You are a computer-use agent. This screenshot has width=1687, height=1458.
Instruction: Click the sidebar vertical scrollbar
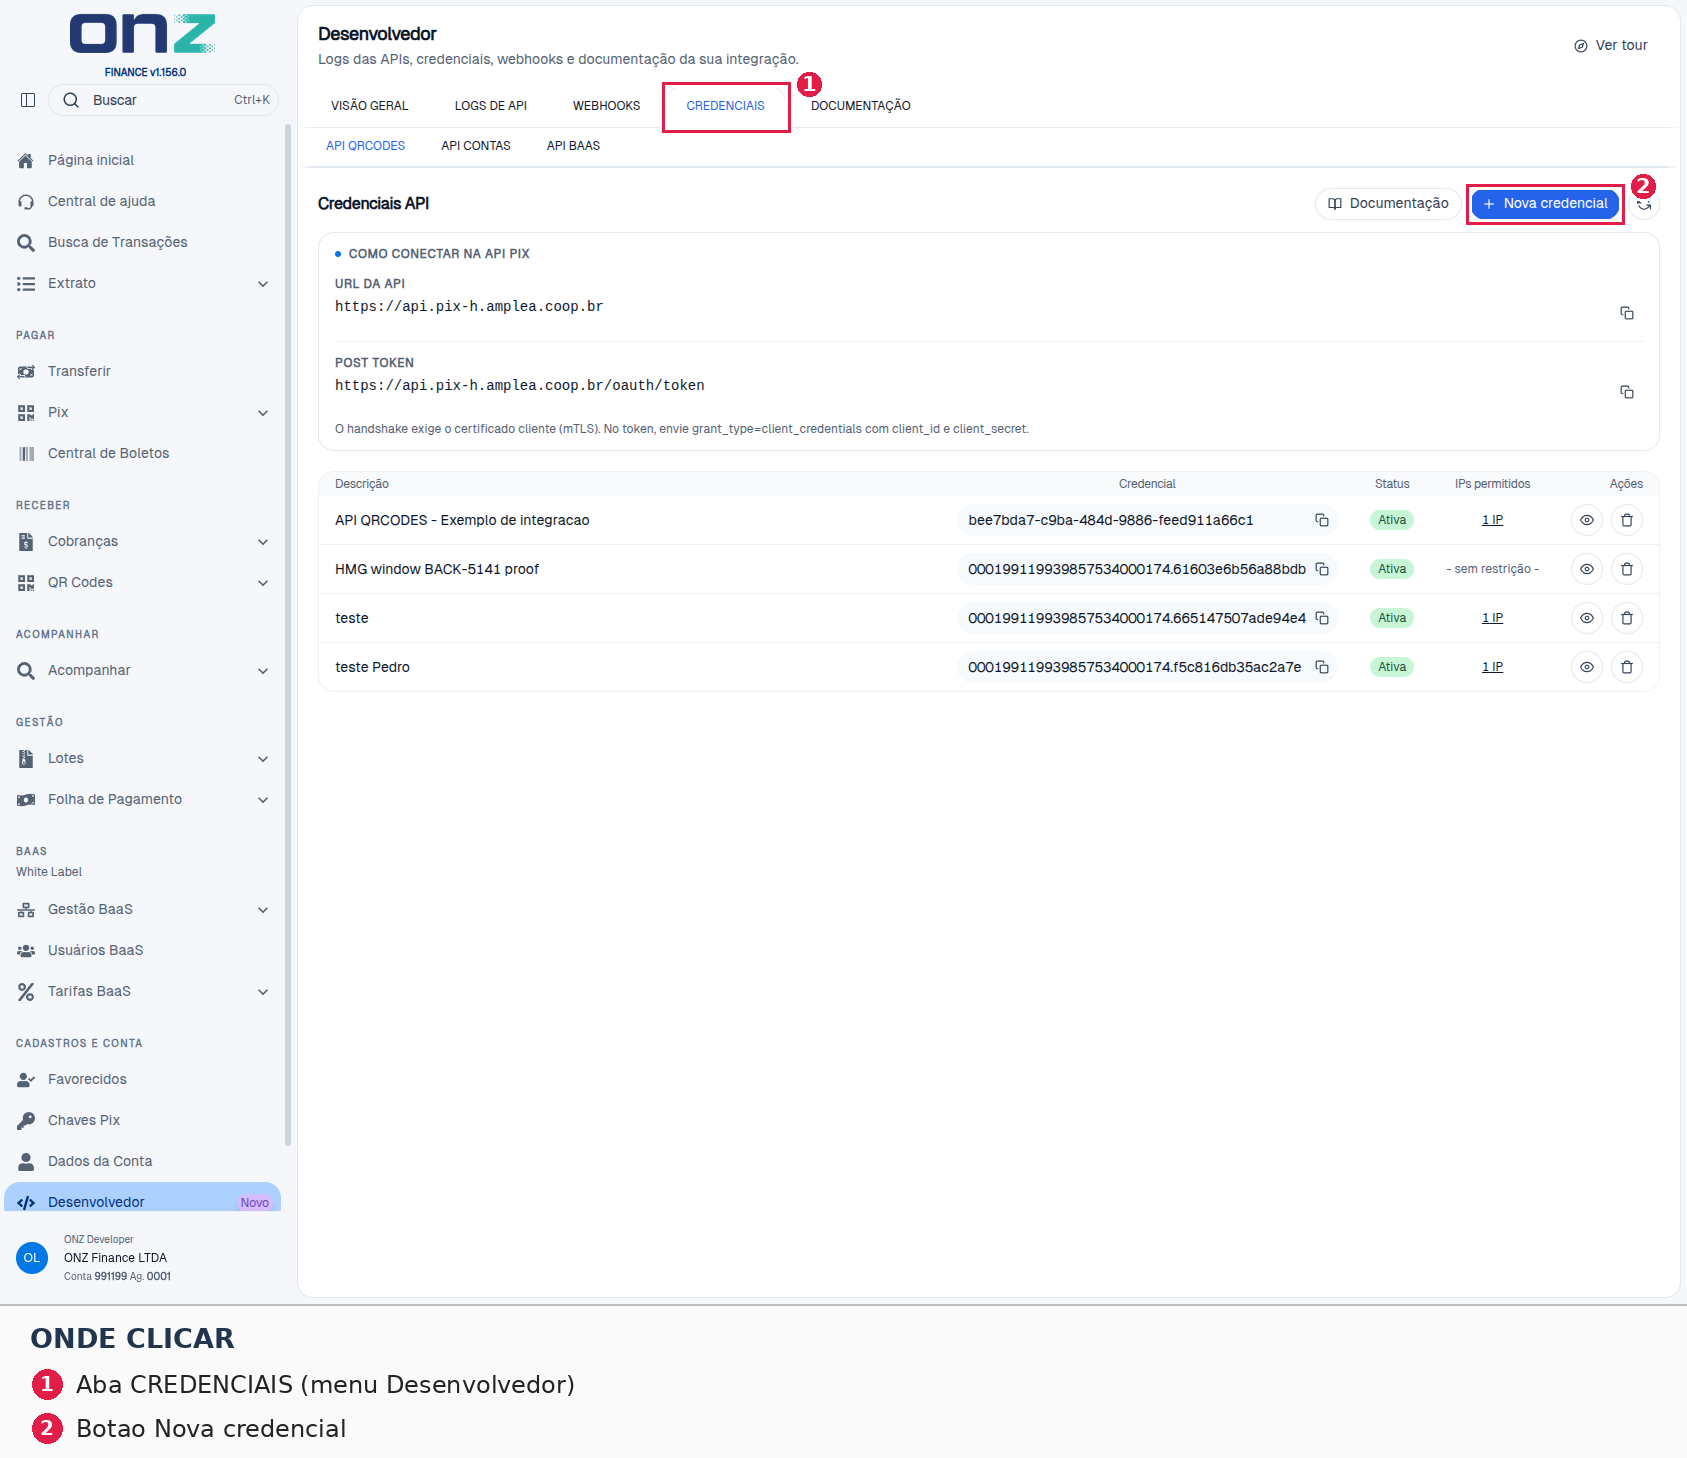tap(288, 635)
